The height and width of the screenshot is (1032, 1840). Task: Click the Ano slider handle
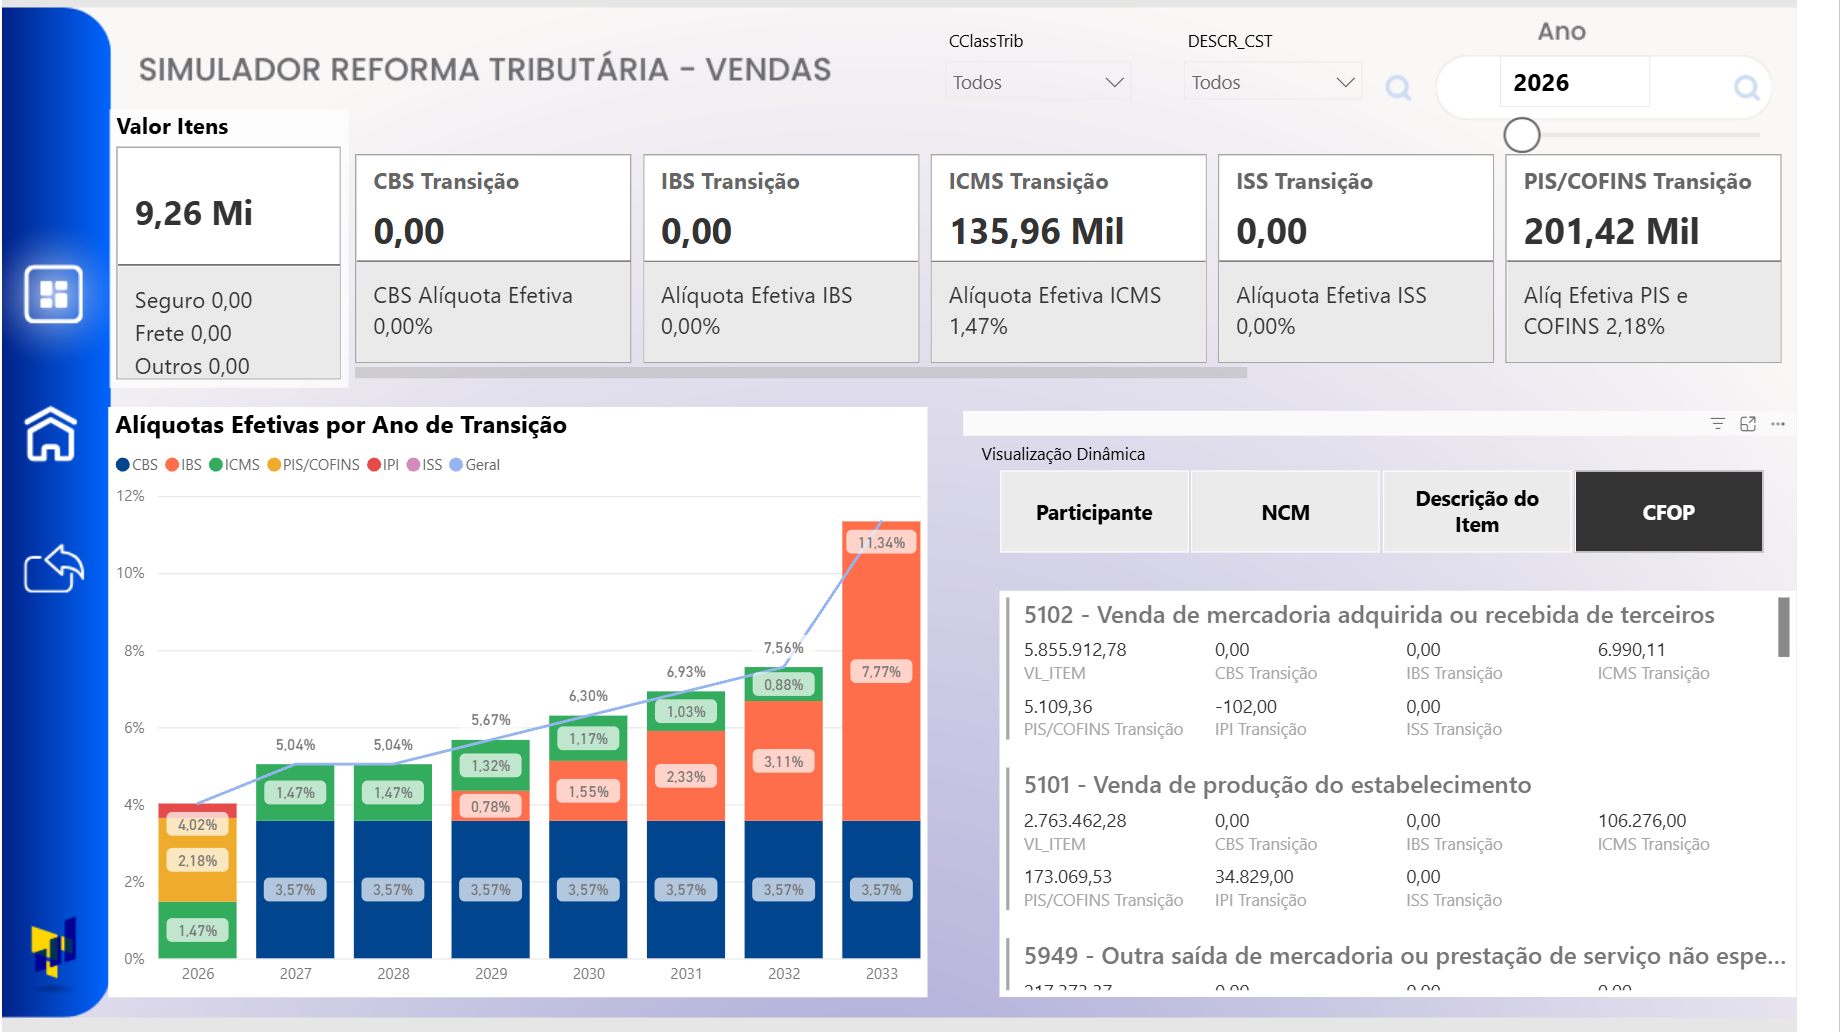point(1521,135)
